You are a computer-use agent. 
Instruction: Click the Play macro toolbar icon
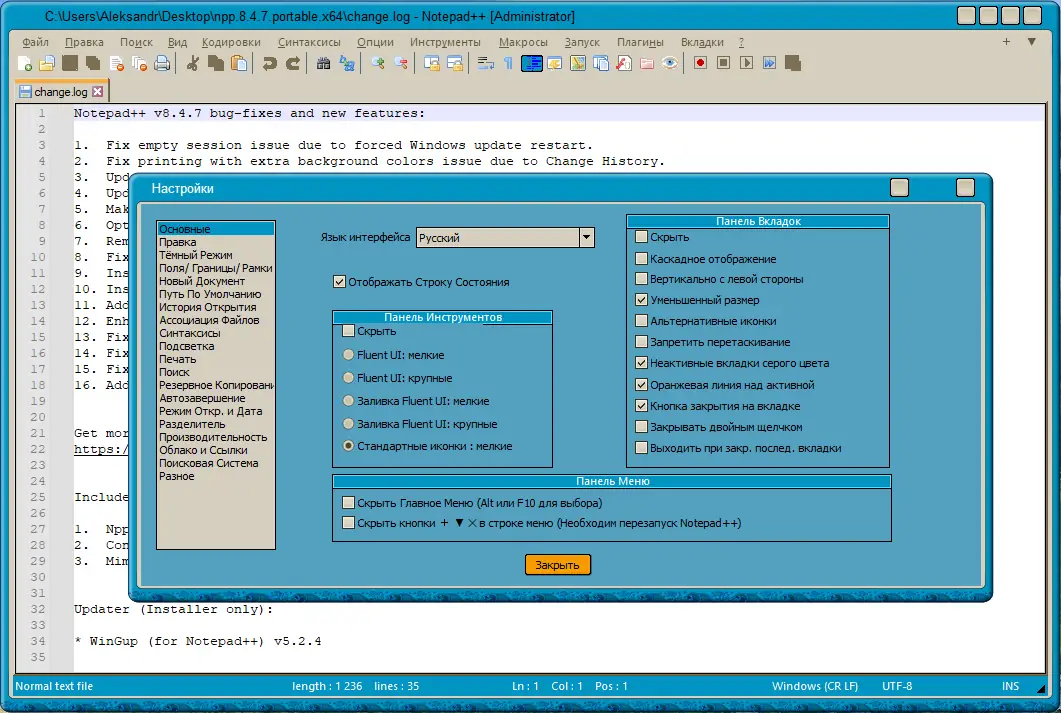(746, 63)
